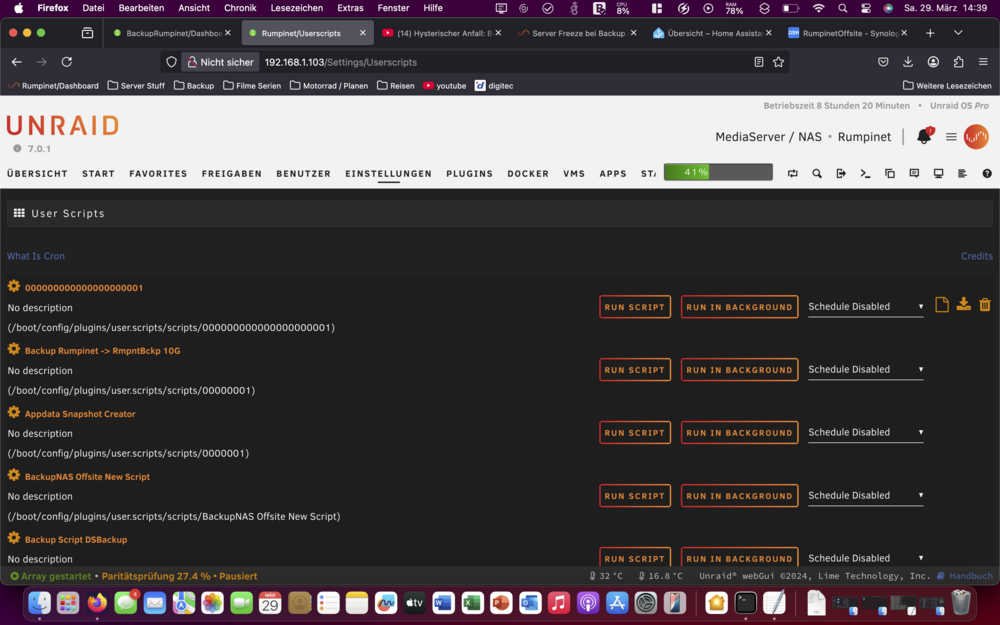
Task: Open schedule dropdown for Appdata Snapshot Creator
Action: pos(865,432)
